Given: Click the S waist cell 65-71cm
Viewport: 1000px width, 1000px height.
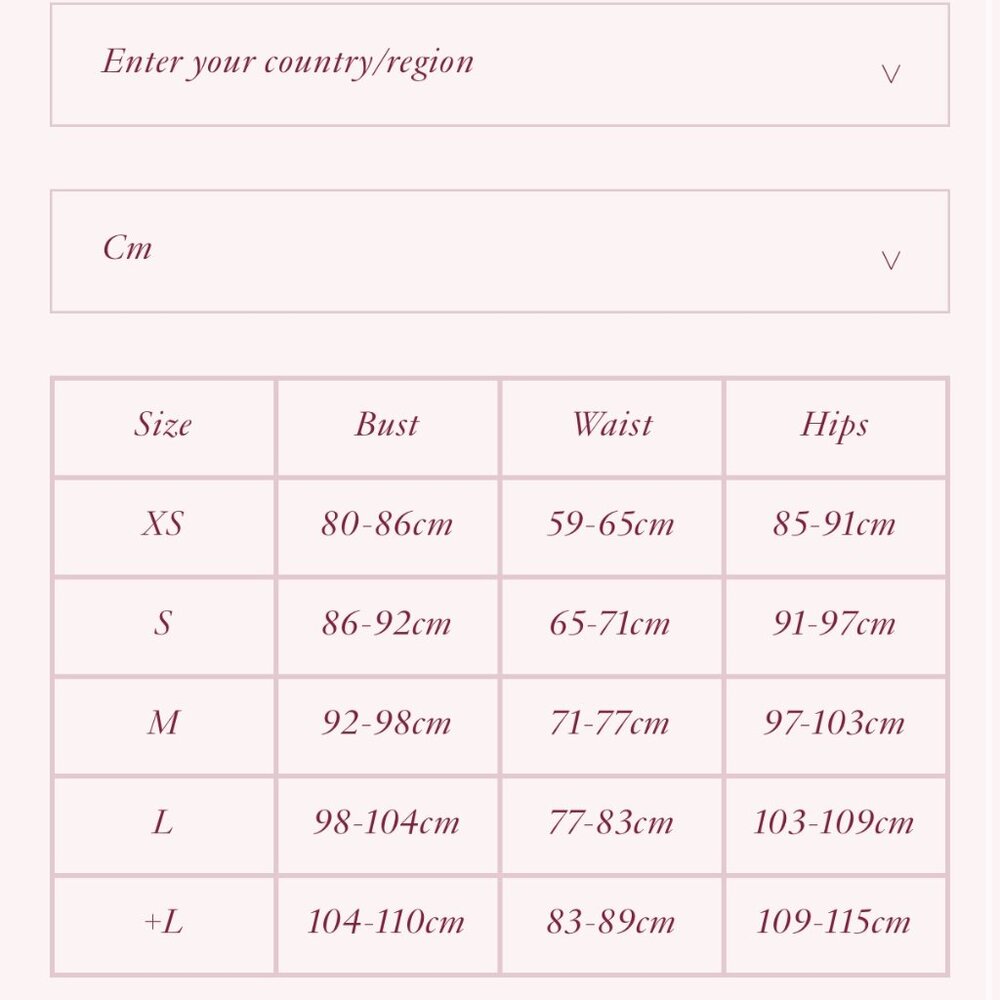Looking at the screenshot, I should click(611, 624).
